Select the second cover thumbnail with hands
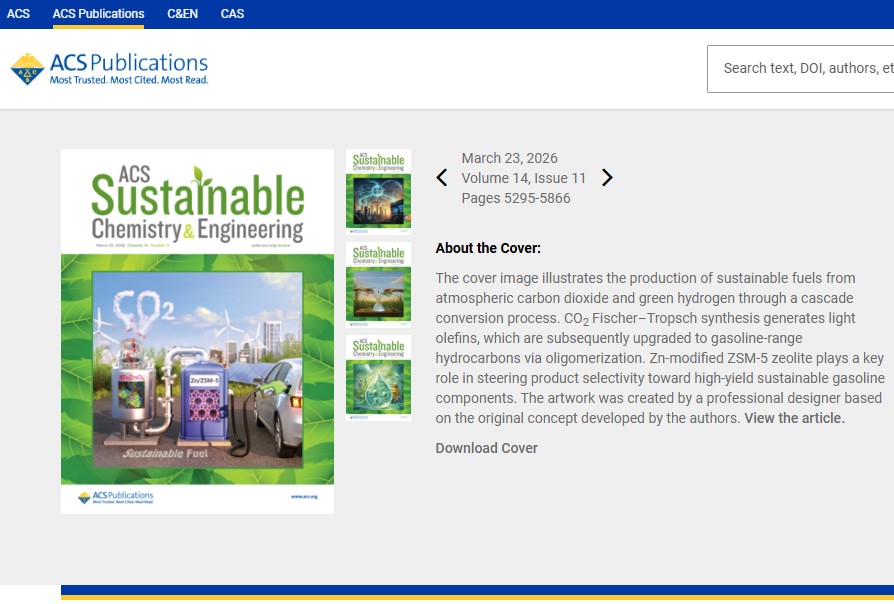Image resolution: width=894 pixels, height=604 pixels. 379,285
